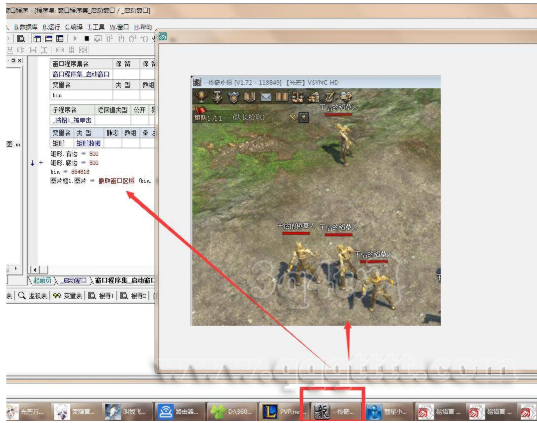
Task: Click the square button beside team bar X
Action: click(303, 117)
